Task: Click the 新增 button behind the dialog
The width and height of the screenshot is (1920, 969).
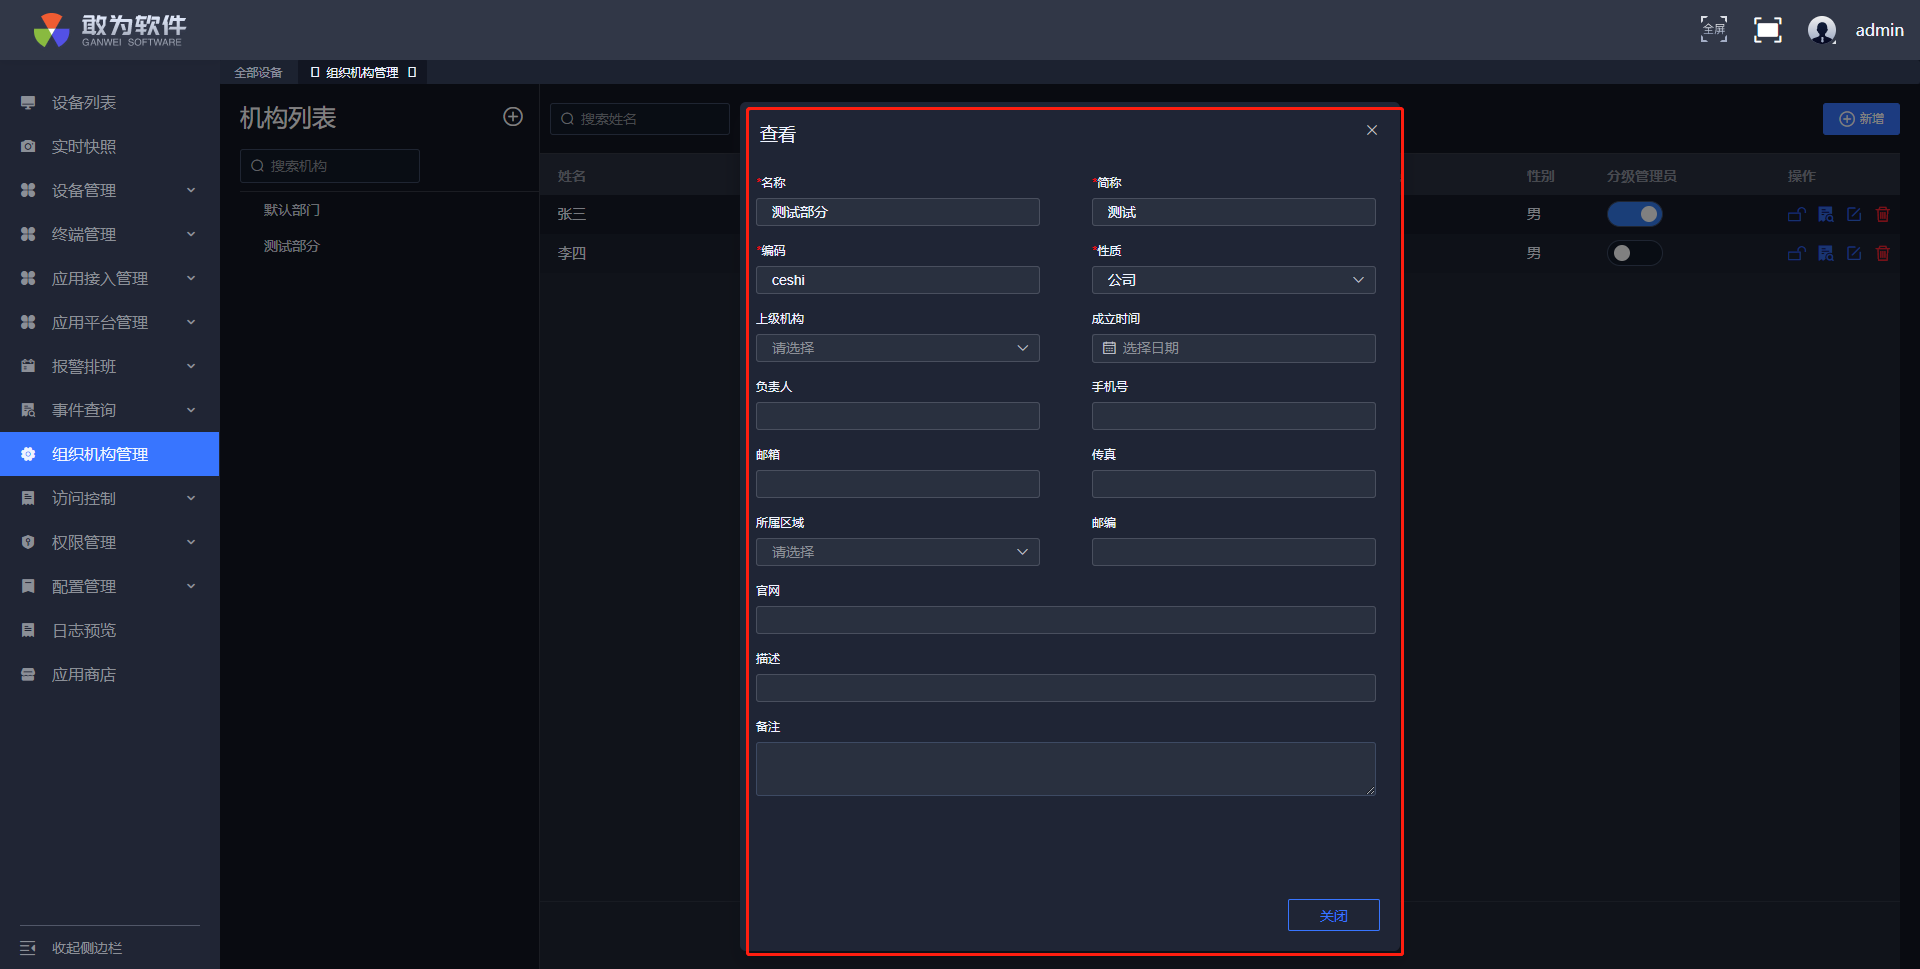Action: click(1861, 119)
